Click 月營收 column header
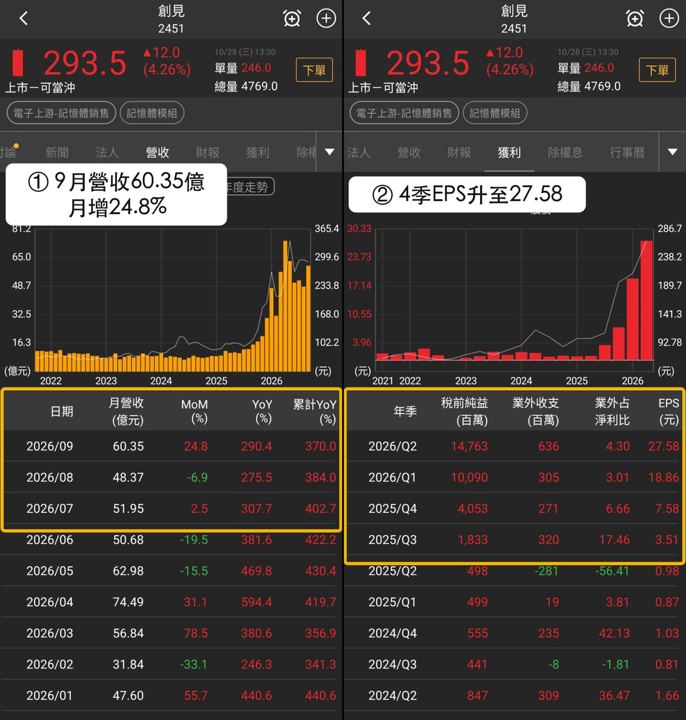Viewport: 686px width, 720px height. click(x=127, y=411)
